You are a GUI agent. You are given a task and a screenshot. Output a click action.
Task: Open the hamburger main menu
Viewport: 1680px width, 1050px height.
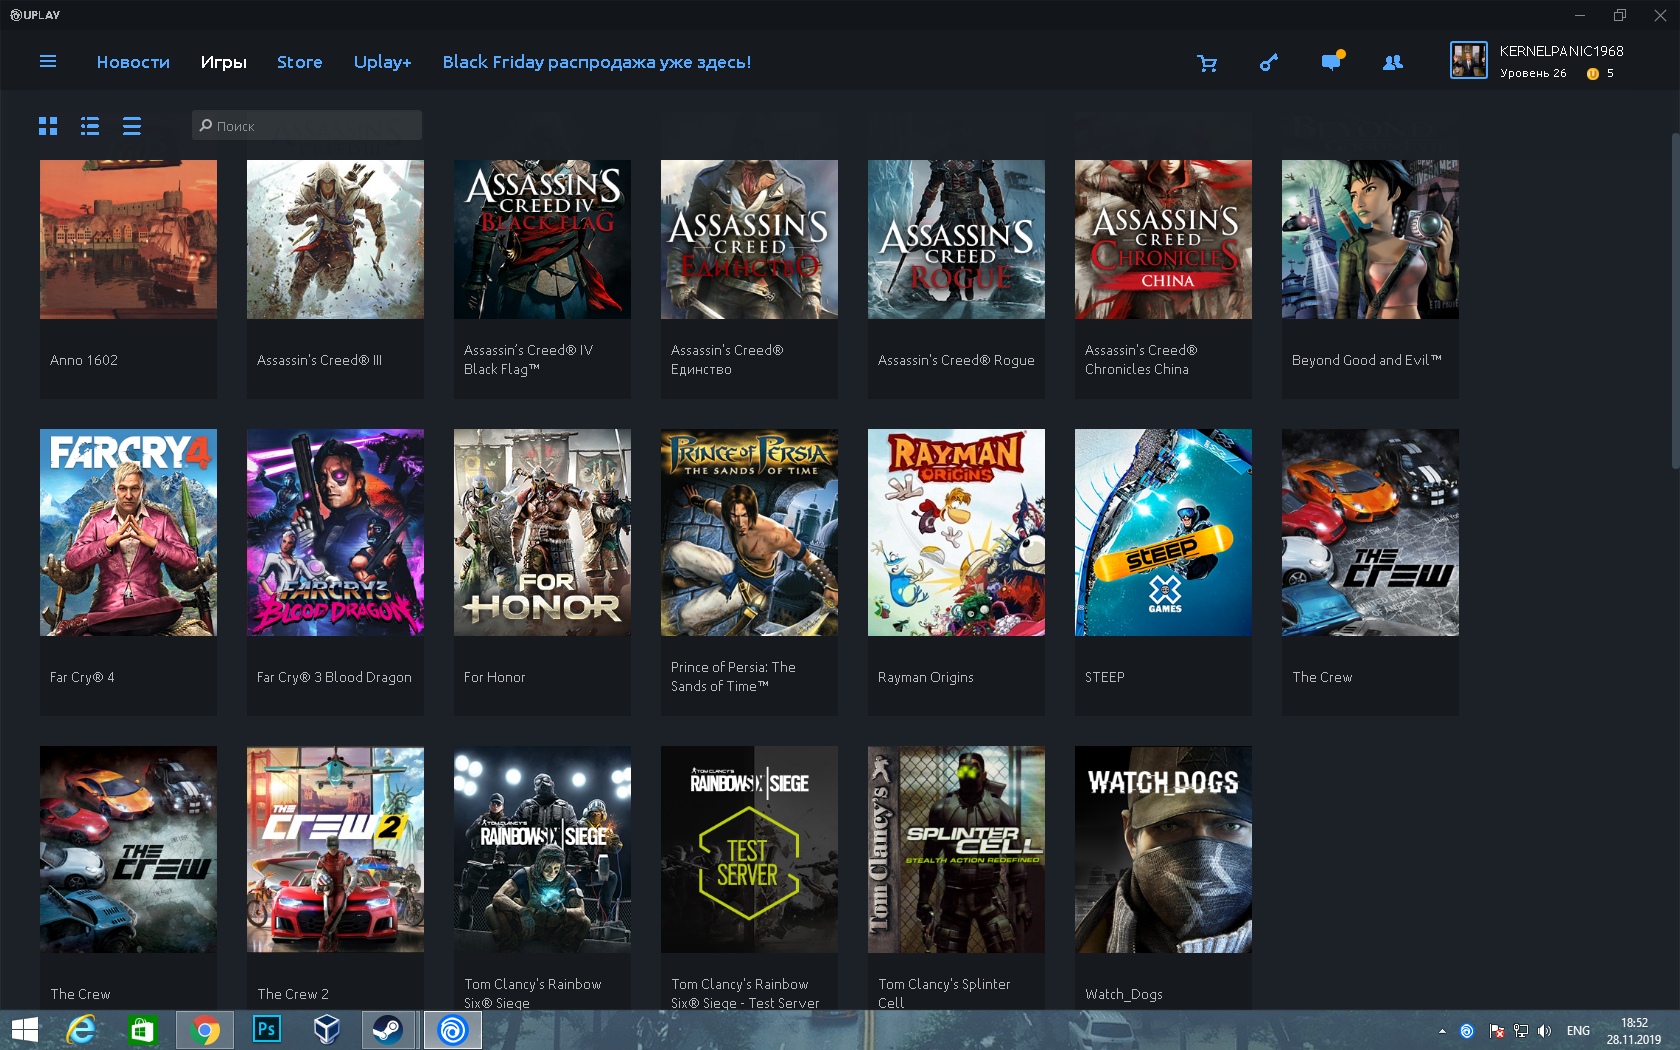pos(47,62)
